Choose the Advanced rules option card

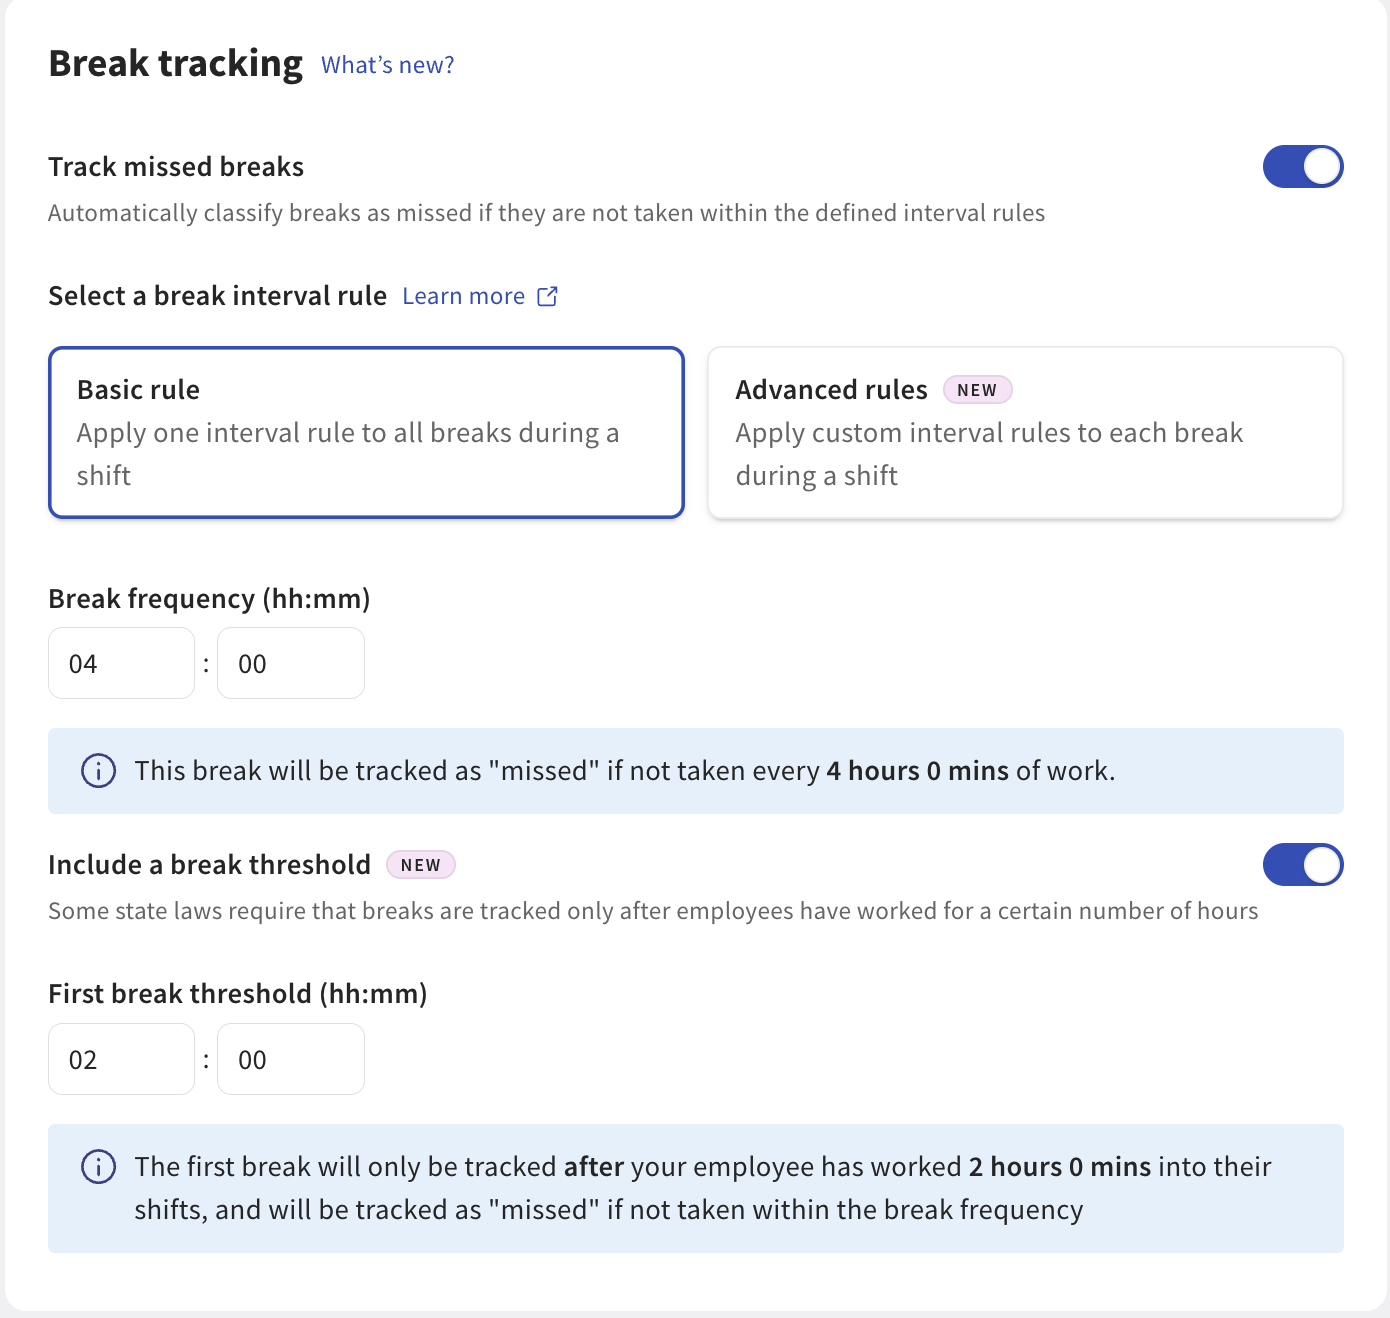tap(1024, 433)
